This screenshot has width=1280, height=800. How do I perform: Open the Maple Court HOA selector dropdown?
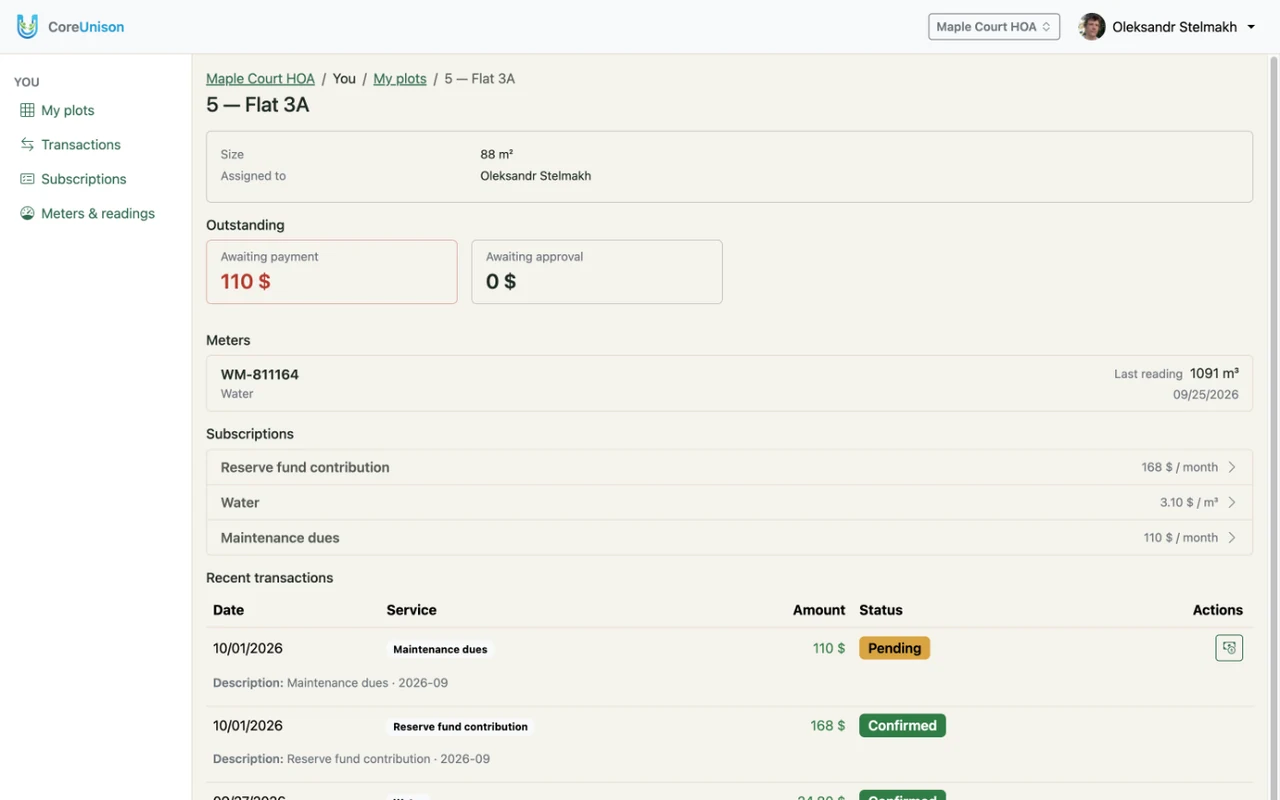994,27
